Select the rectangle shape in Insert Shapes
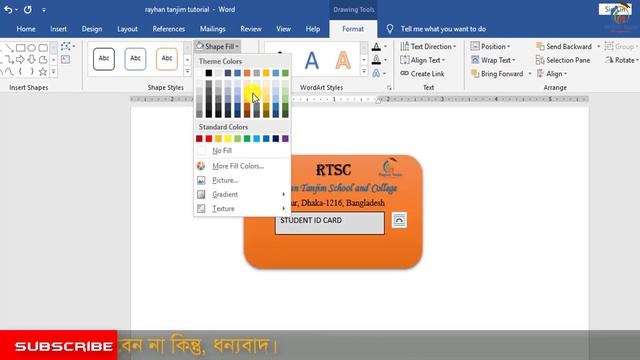Viewport: 640px width, 360px height. [20, 48]
